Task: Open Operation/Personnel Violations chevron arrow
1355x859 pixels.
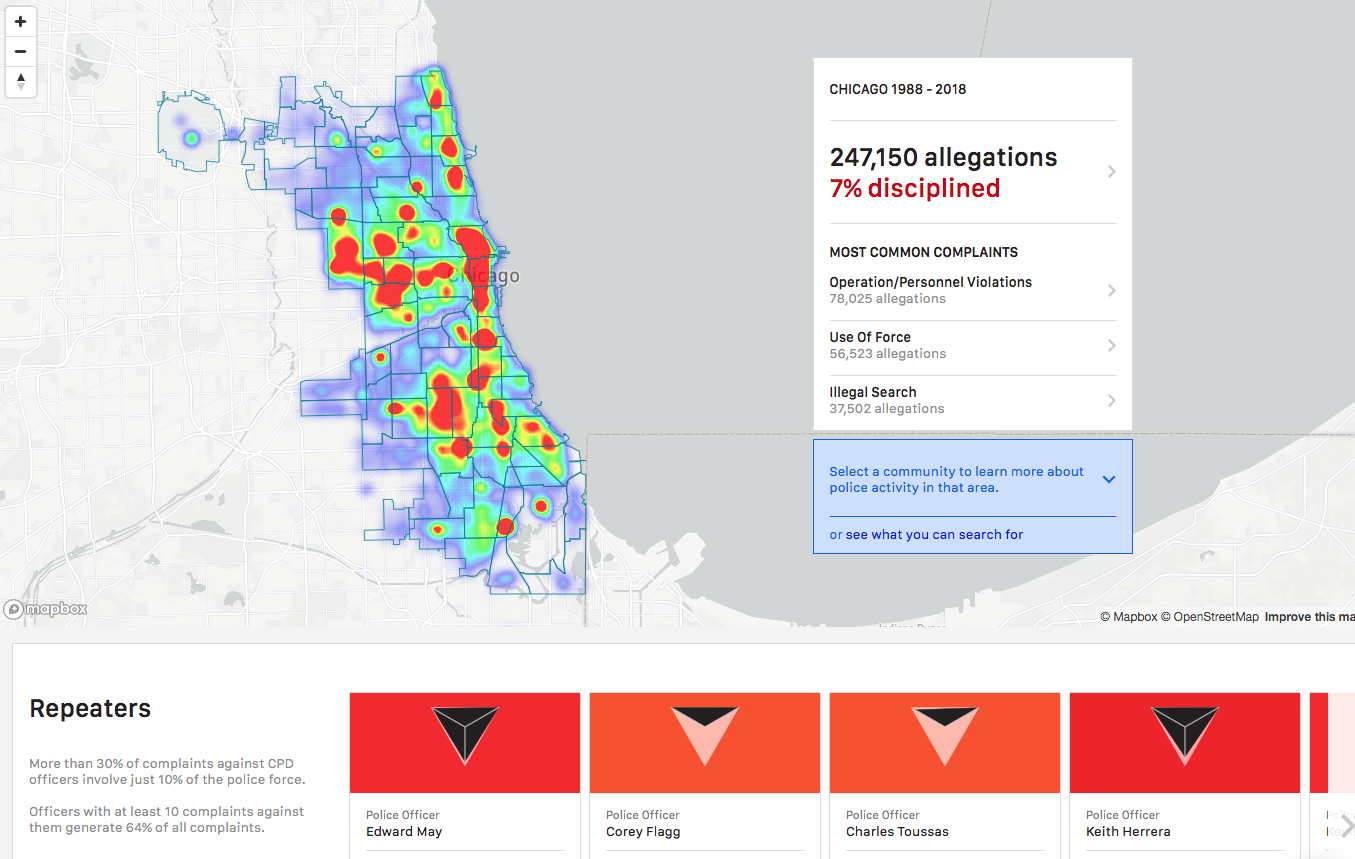Action: pyautogui.click(x=1111, y=290)
